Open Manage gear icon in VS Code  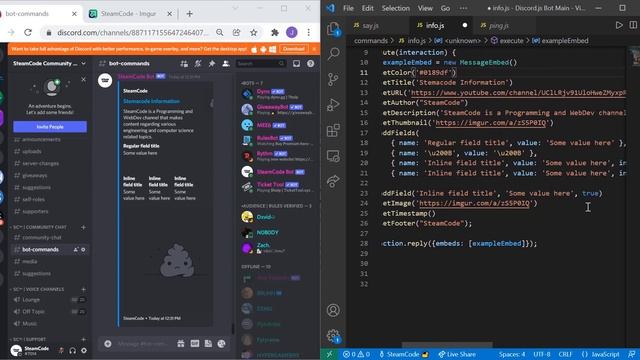pyautogui.click(x=333, y=336)
